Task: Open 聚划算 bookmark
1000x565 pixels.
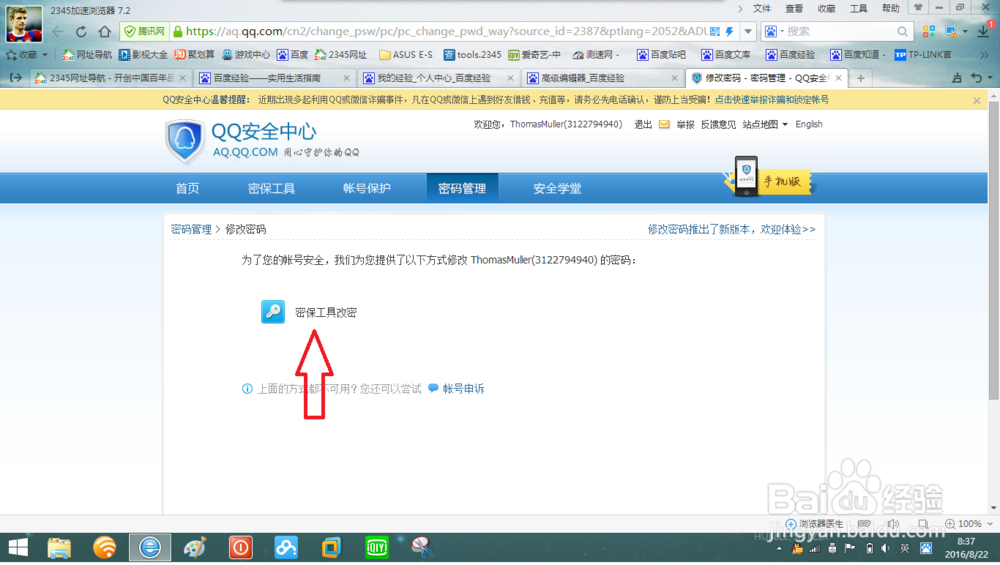Action: [195, 55]
